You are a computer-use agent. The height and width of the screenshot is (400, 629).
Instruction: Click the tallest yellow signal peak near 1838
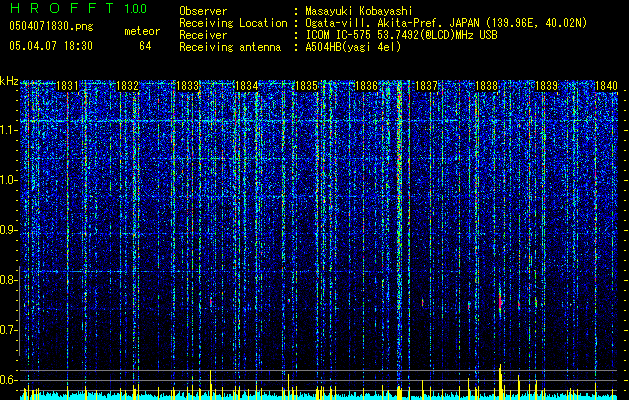tap(500, 381)
